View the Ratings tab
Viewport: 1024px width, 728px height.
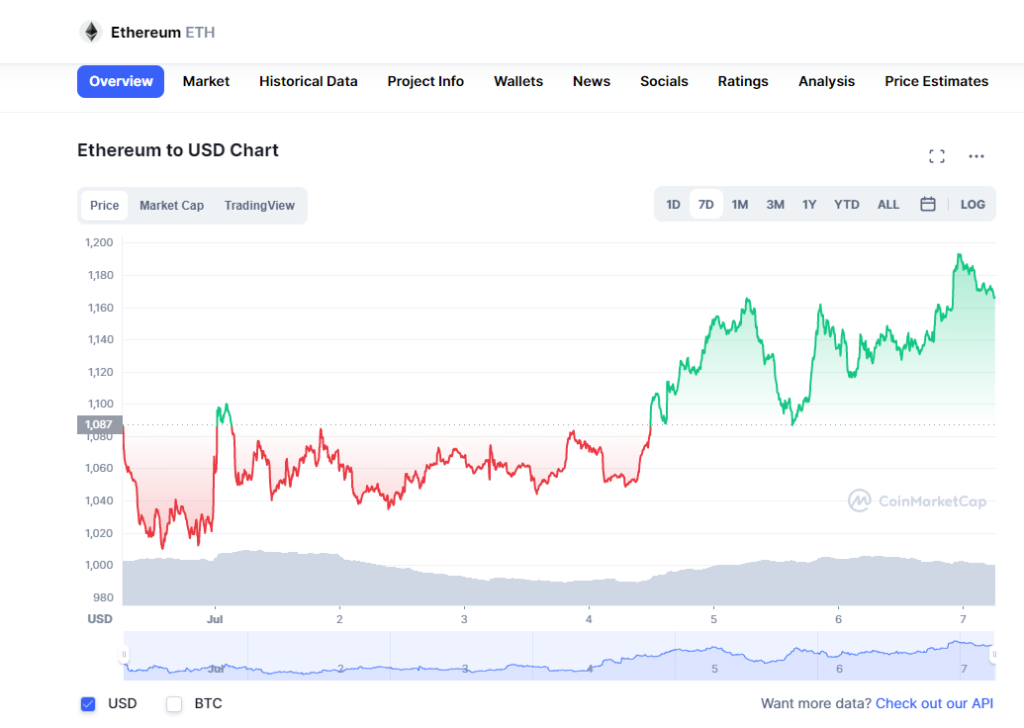743,82
